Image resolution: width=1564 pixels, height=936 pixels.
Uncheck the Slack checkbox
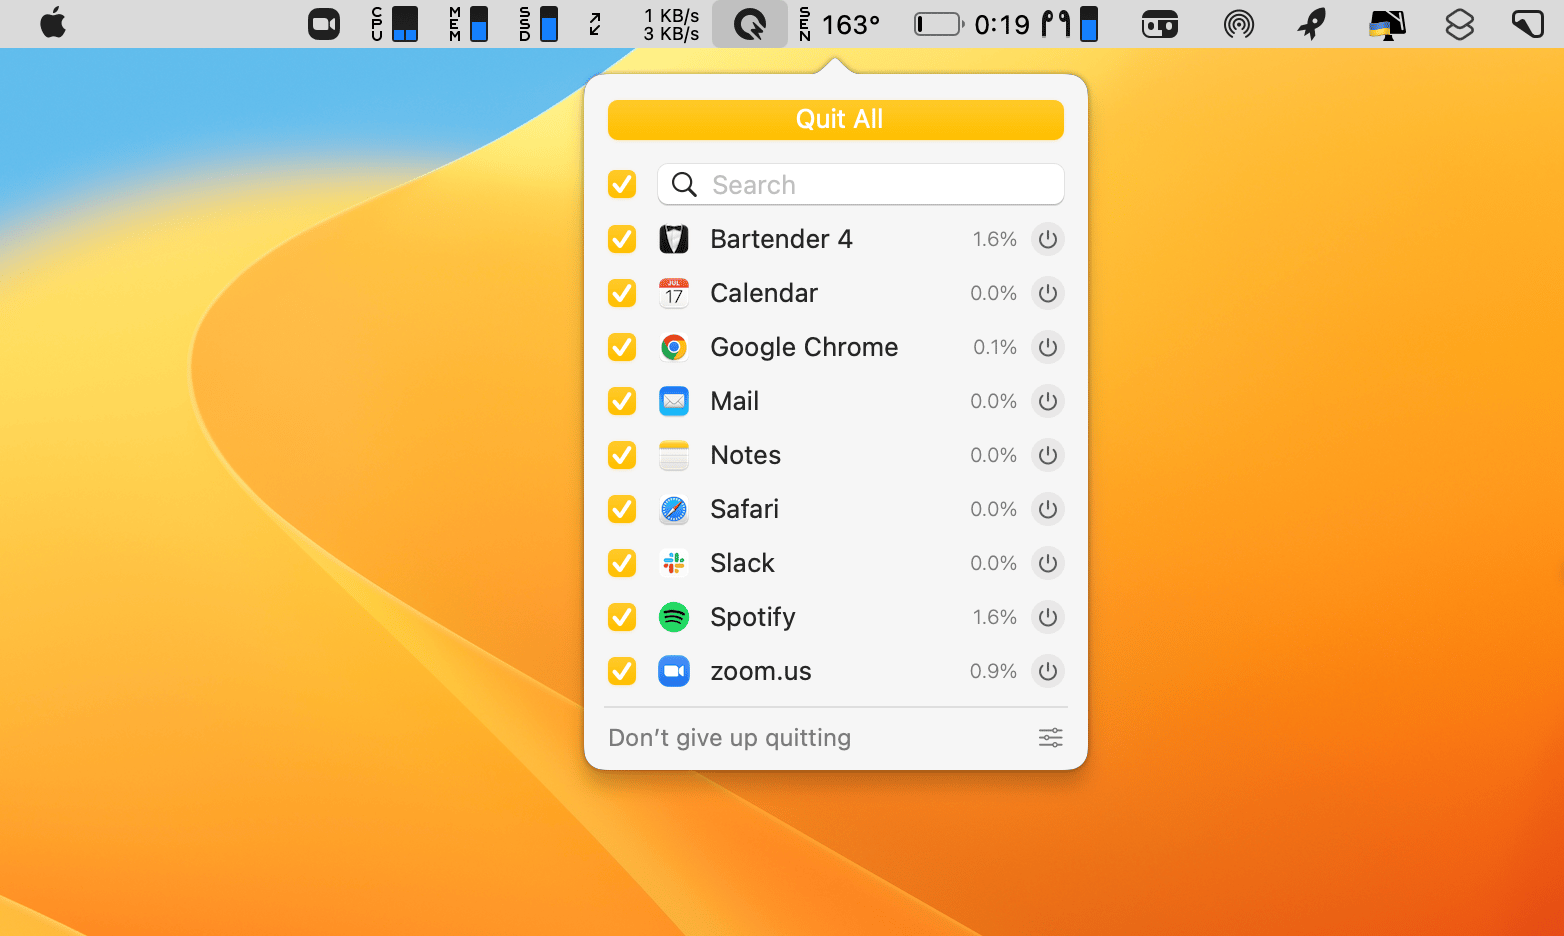pyautogui.click(x=622, y=563)
